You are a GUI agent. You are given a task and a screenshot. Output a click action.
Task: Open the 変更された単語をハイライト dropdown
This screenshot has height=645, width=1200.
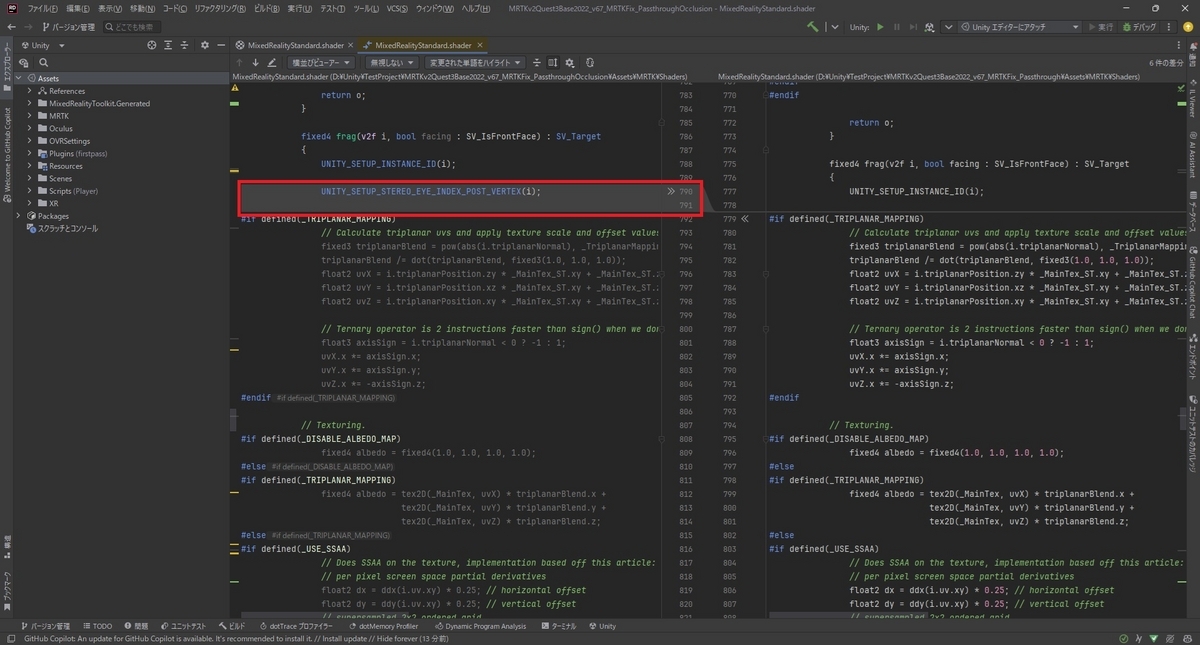point(475,62)
